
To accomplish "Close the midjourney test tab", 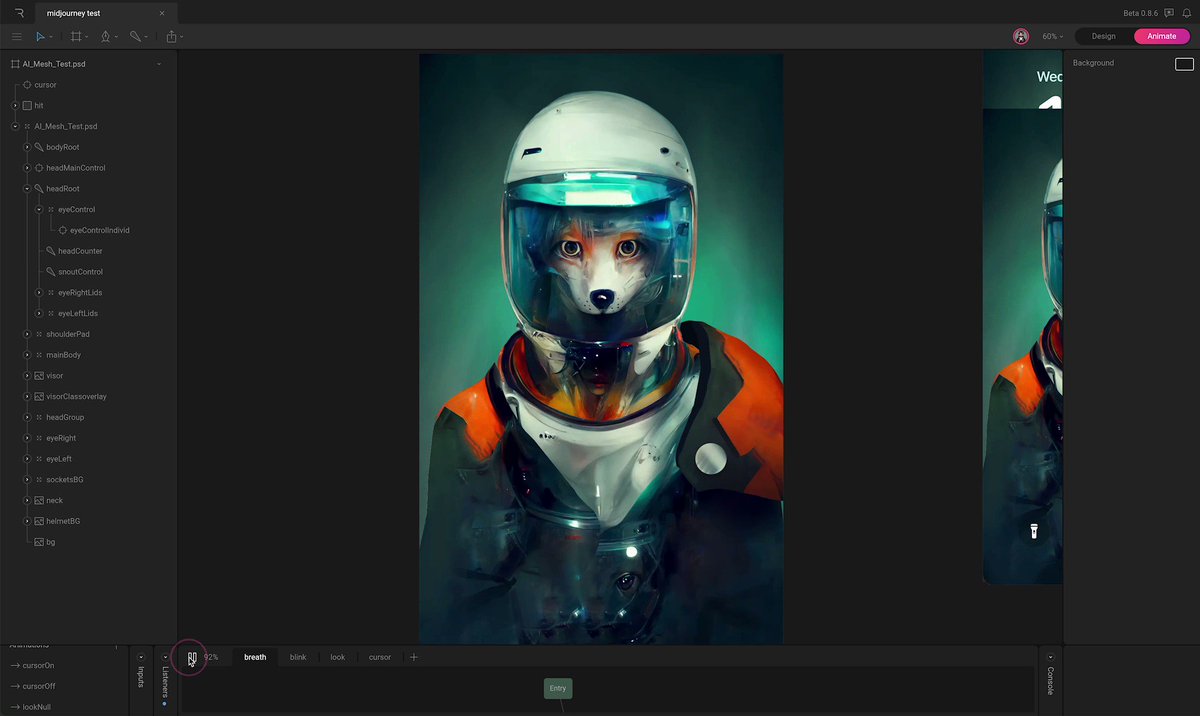I will pos(162,14).
